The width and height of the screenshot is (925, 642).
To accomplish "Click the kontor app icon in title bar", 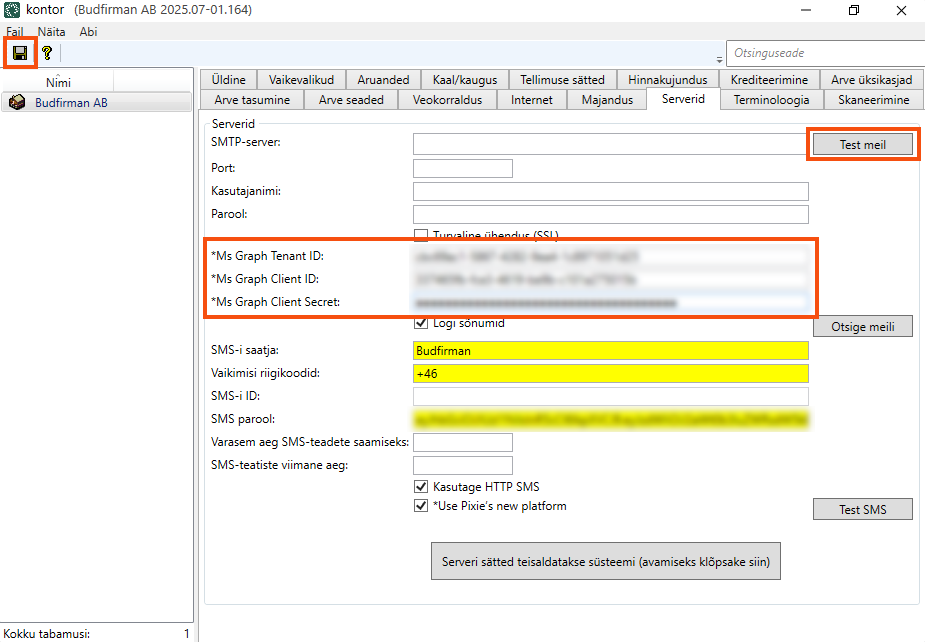I will click(x=12, y=10).
